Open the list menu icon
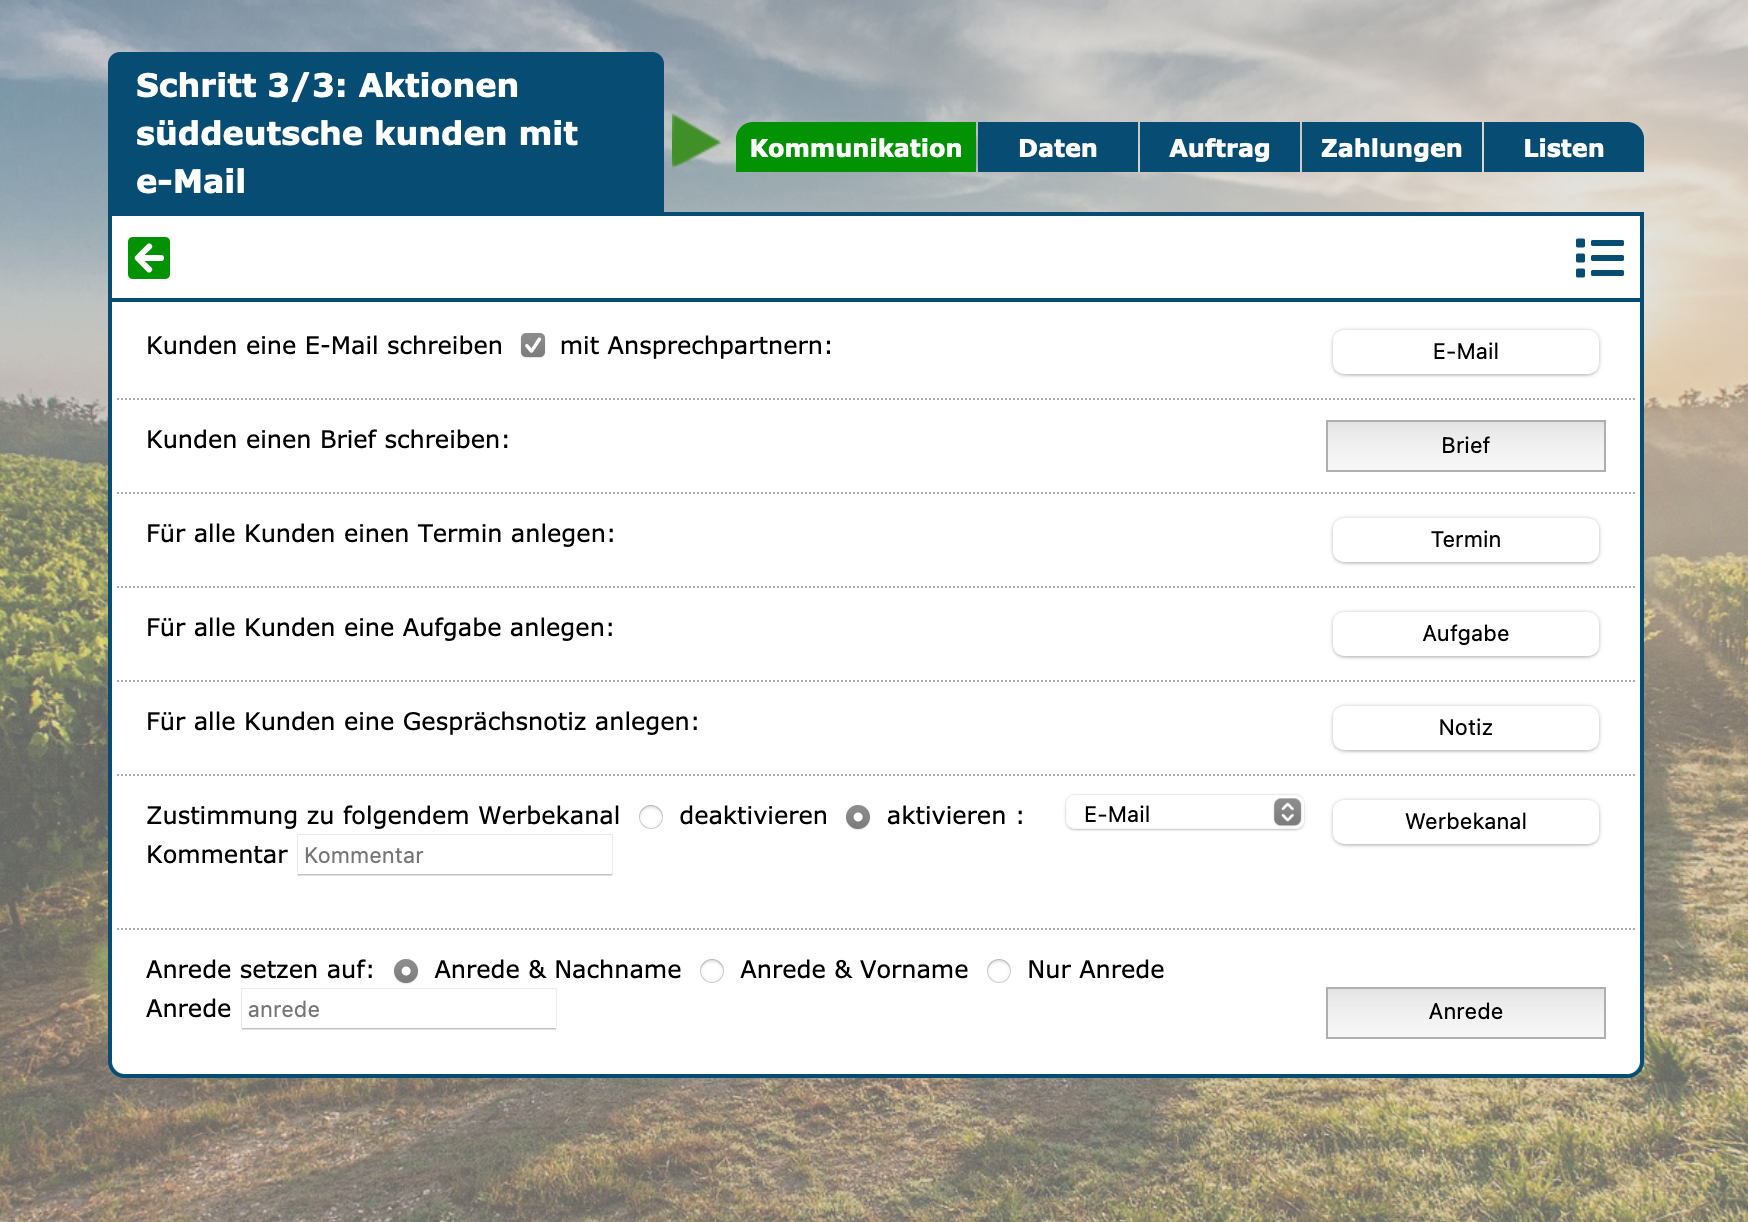 (x=1598, y=258)
